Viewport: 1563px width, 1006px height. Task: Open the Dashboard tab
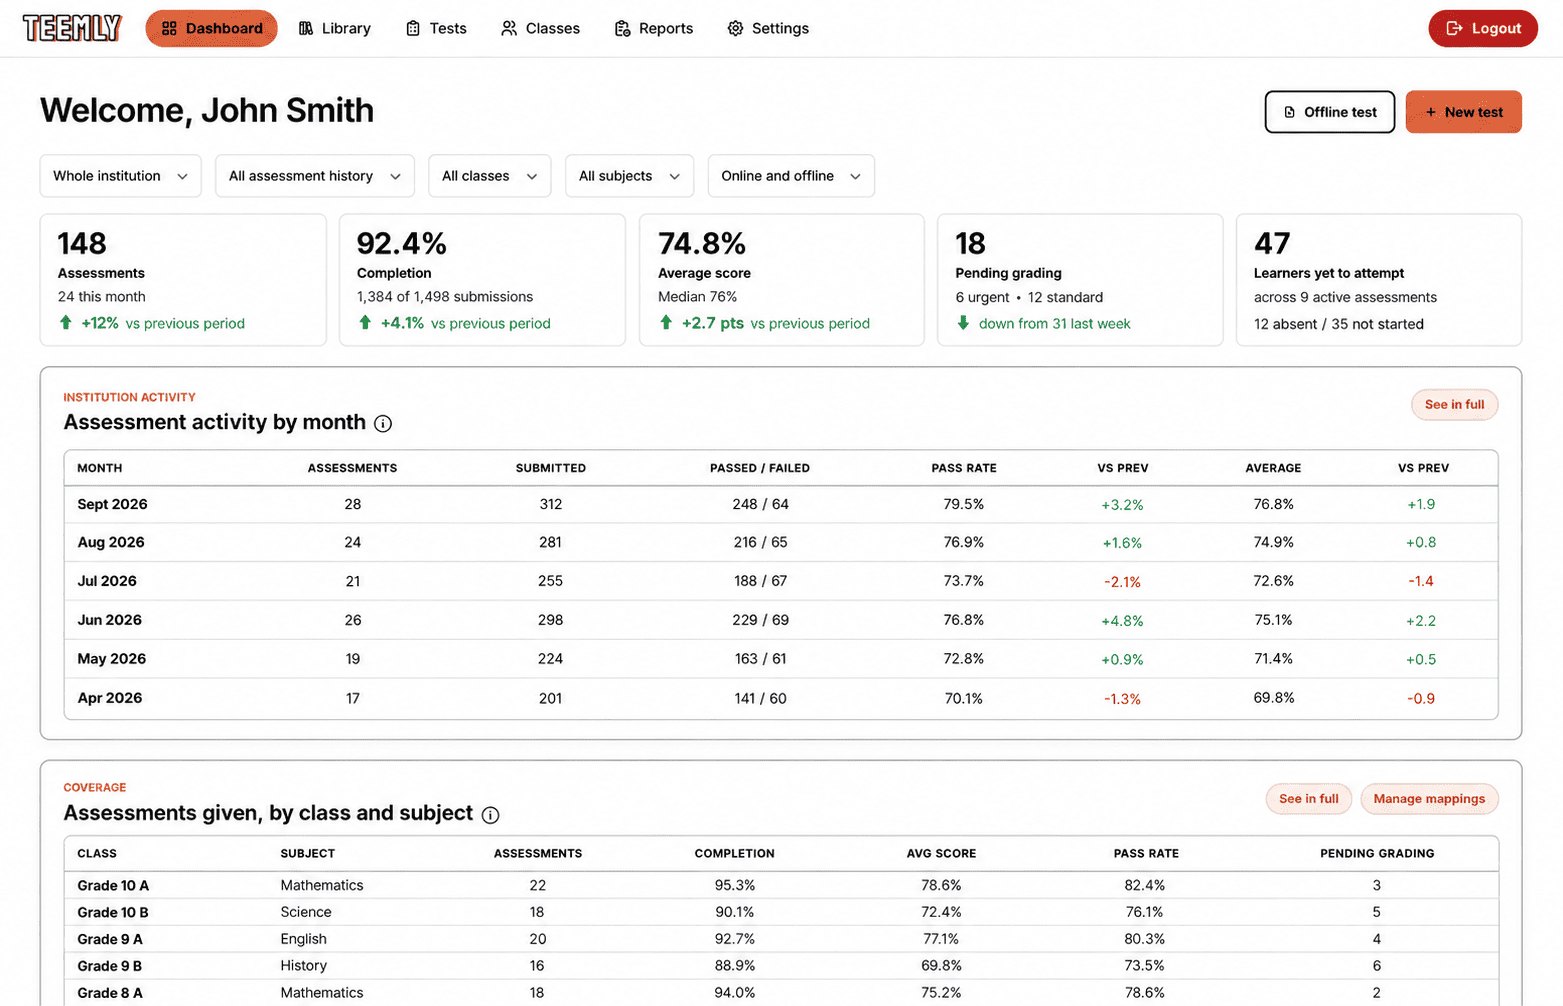pyautogui.click(x=211, y=28)
